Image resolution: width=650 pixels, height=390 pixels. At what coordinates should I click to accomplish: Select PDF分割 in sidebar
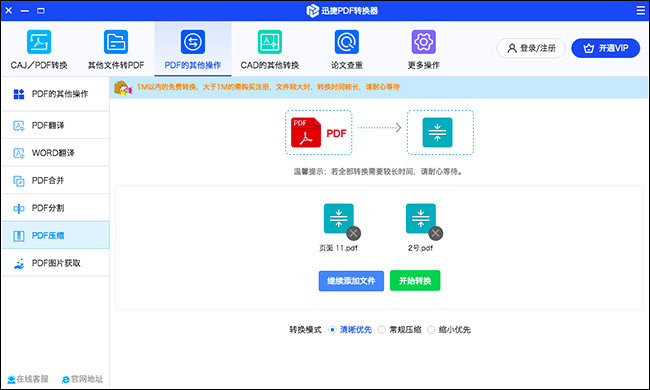[56, 208]
